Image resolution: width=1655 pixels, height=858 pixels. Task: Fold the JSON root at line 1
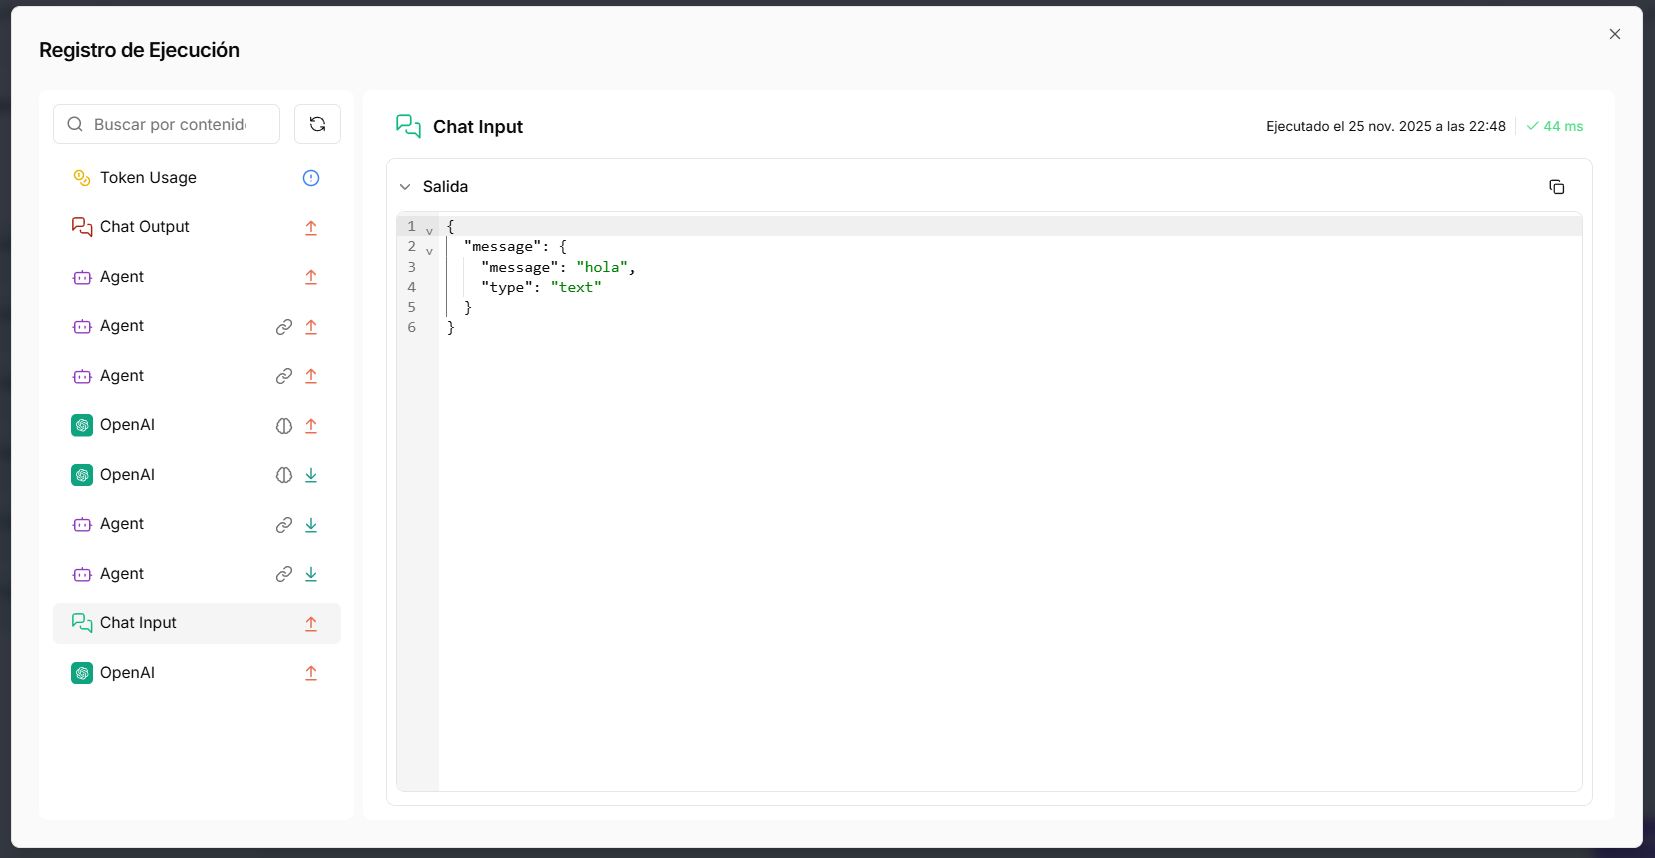429,231
